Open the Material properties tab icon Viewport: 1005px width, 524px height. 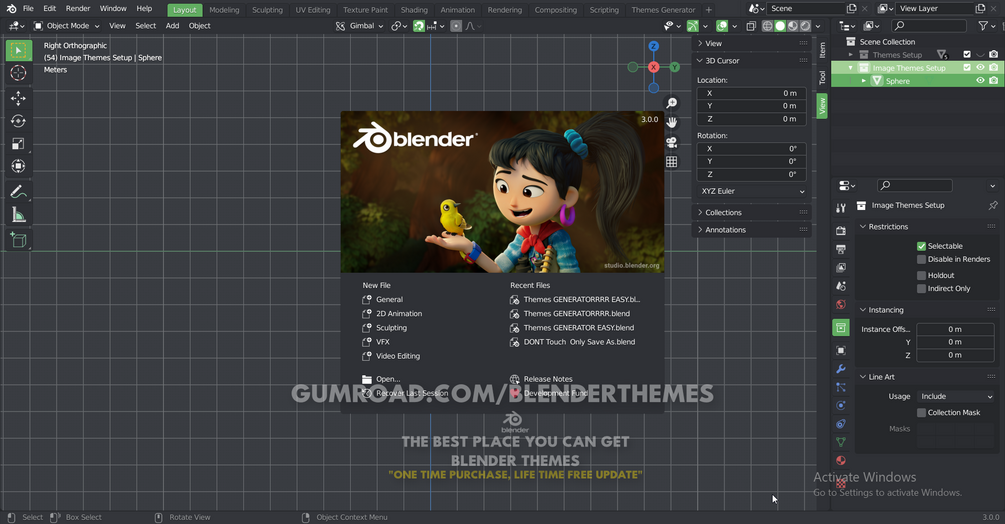point(841,461)
